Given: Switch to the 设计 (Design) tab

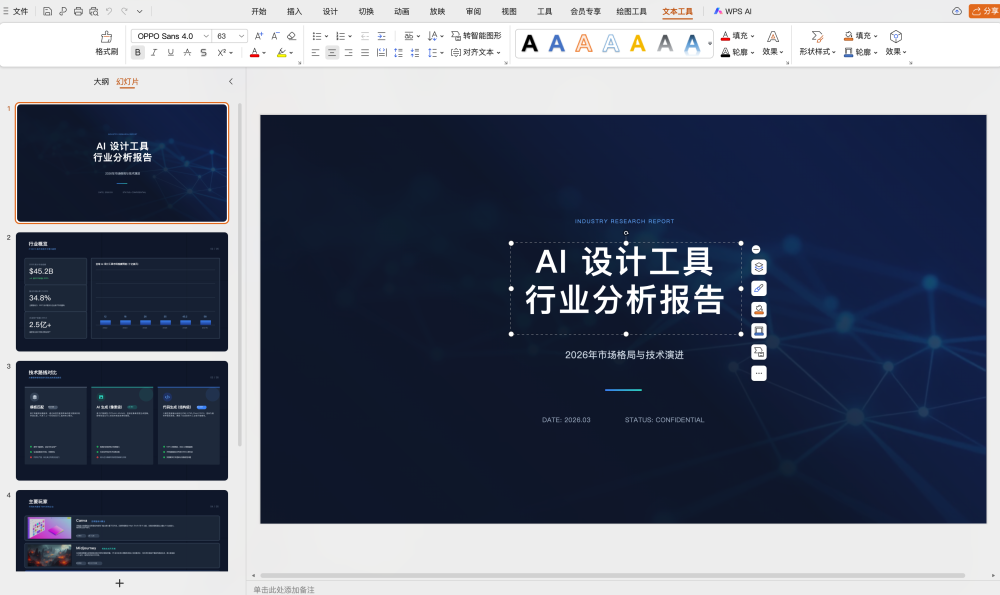Looking at the screenshot, I should click(x=330, y=11).
